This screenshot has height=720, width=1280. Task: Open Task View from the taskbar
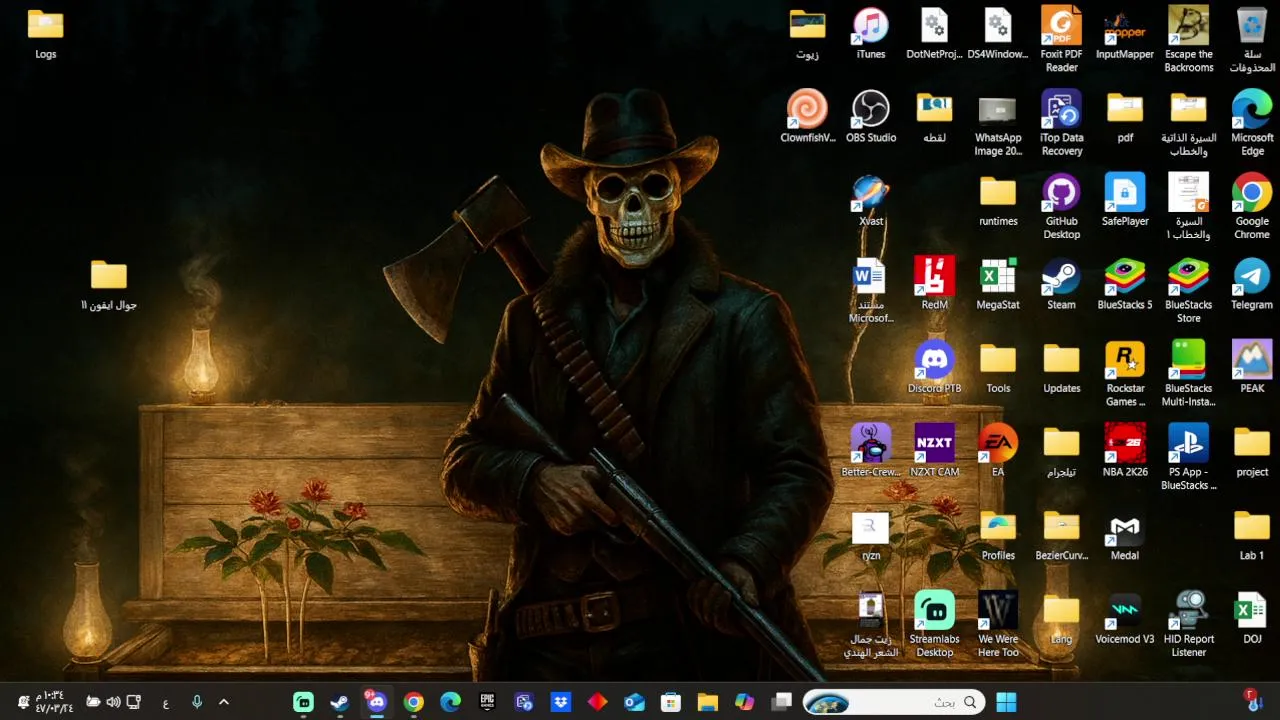tap(782, 702)
